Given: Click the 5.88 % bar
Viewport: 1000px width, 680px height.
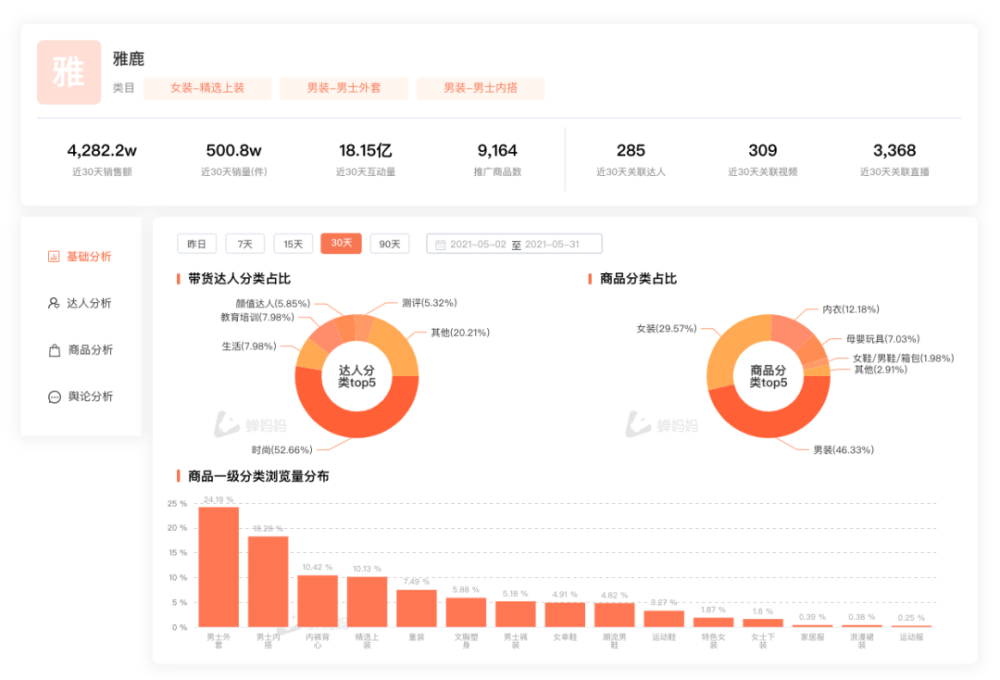Looking at the screenshot, I should [x=466, y=612].
